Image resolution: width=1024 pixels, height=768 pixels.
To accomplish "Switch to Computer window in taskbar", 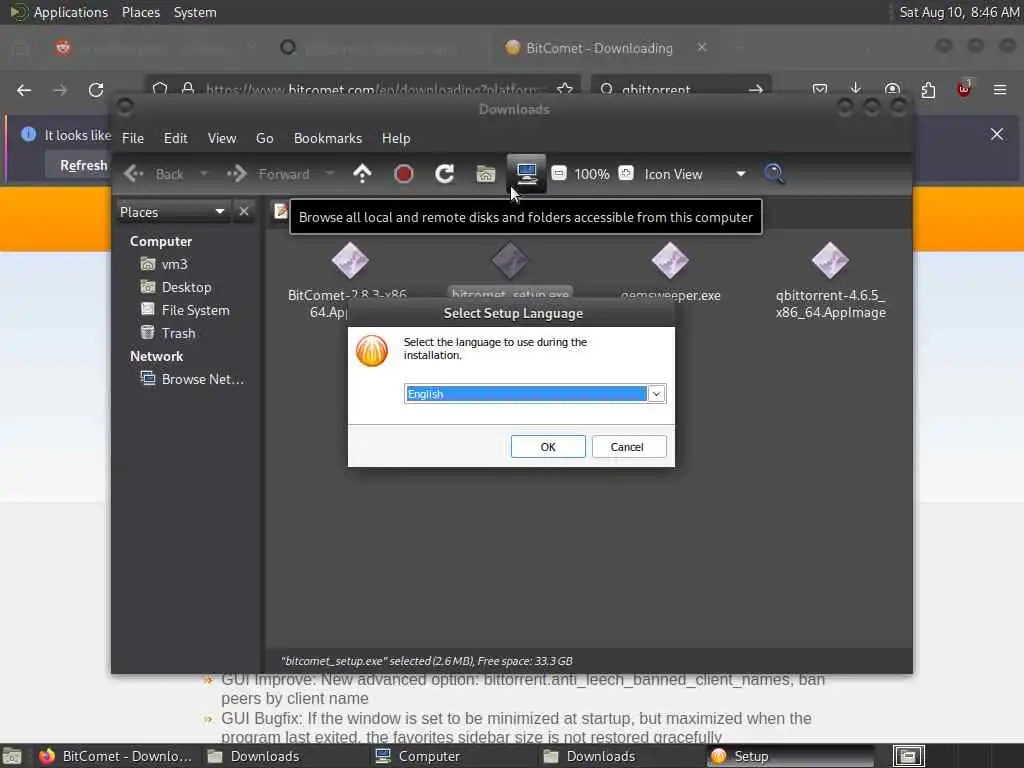I will pyautogui.click(x=454, y=756).
